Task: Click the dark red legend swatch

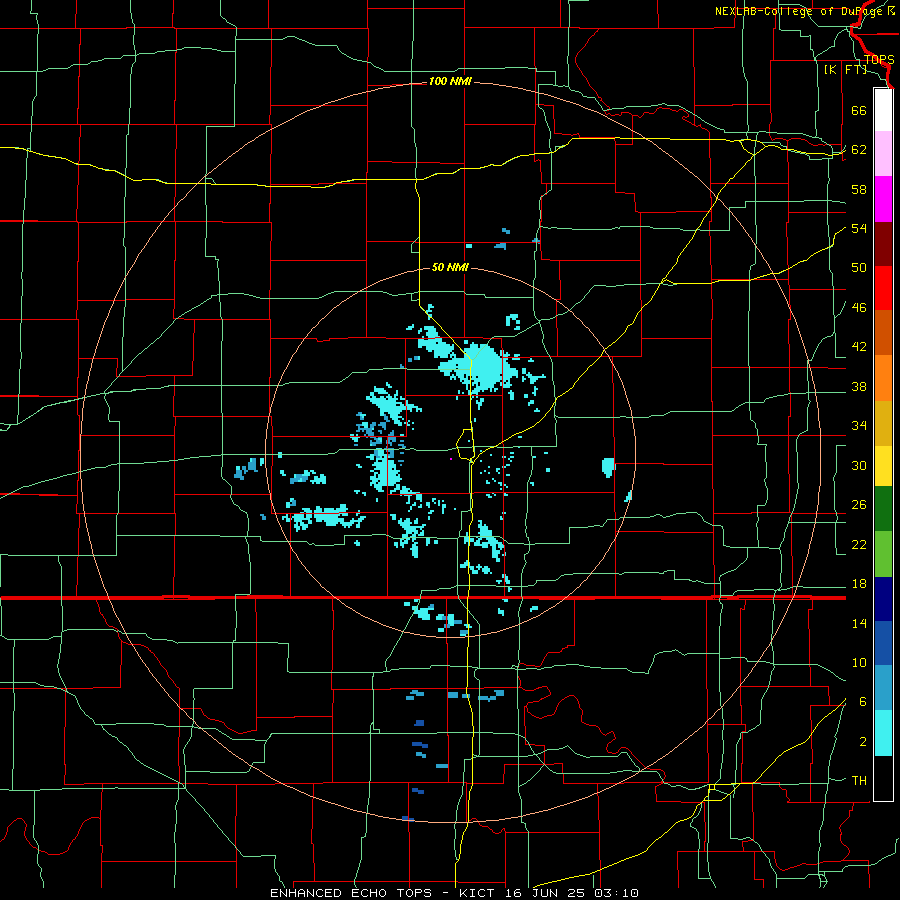Action: tap(883, 244)
